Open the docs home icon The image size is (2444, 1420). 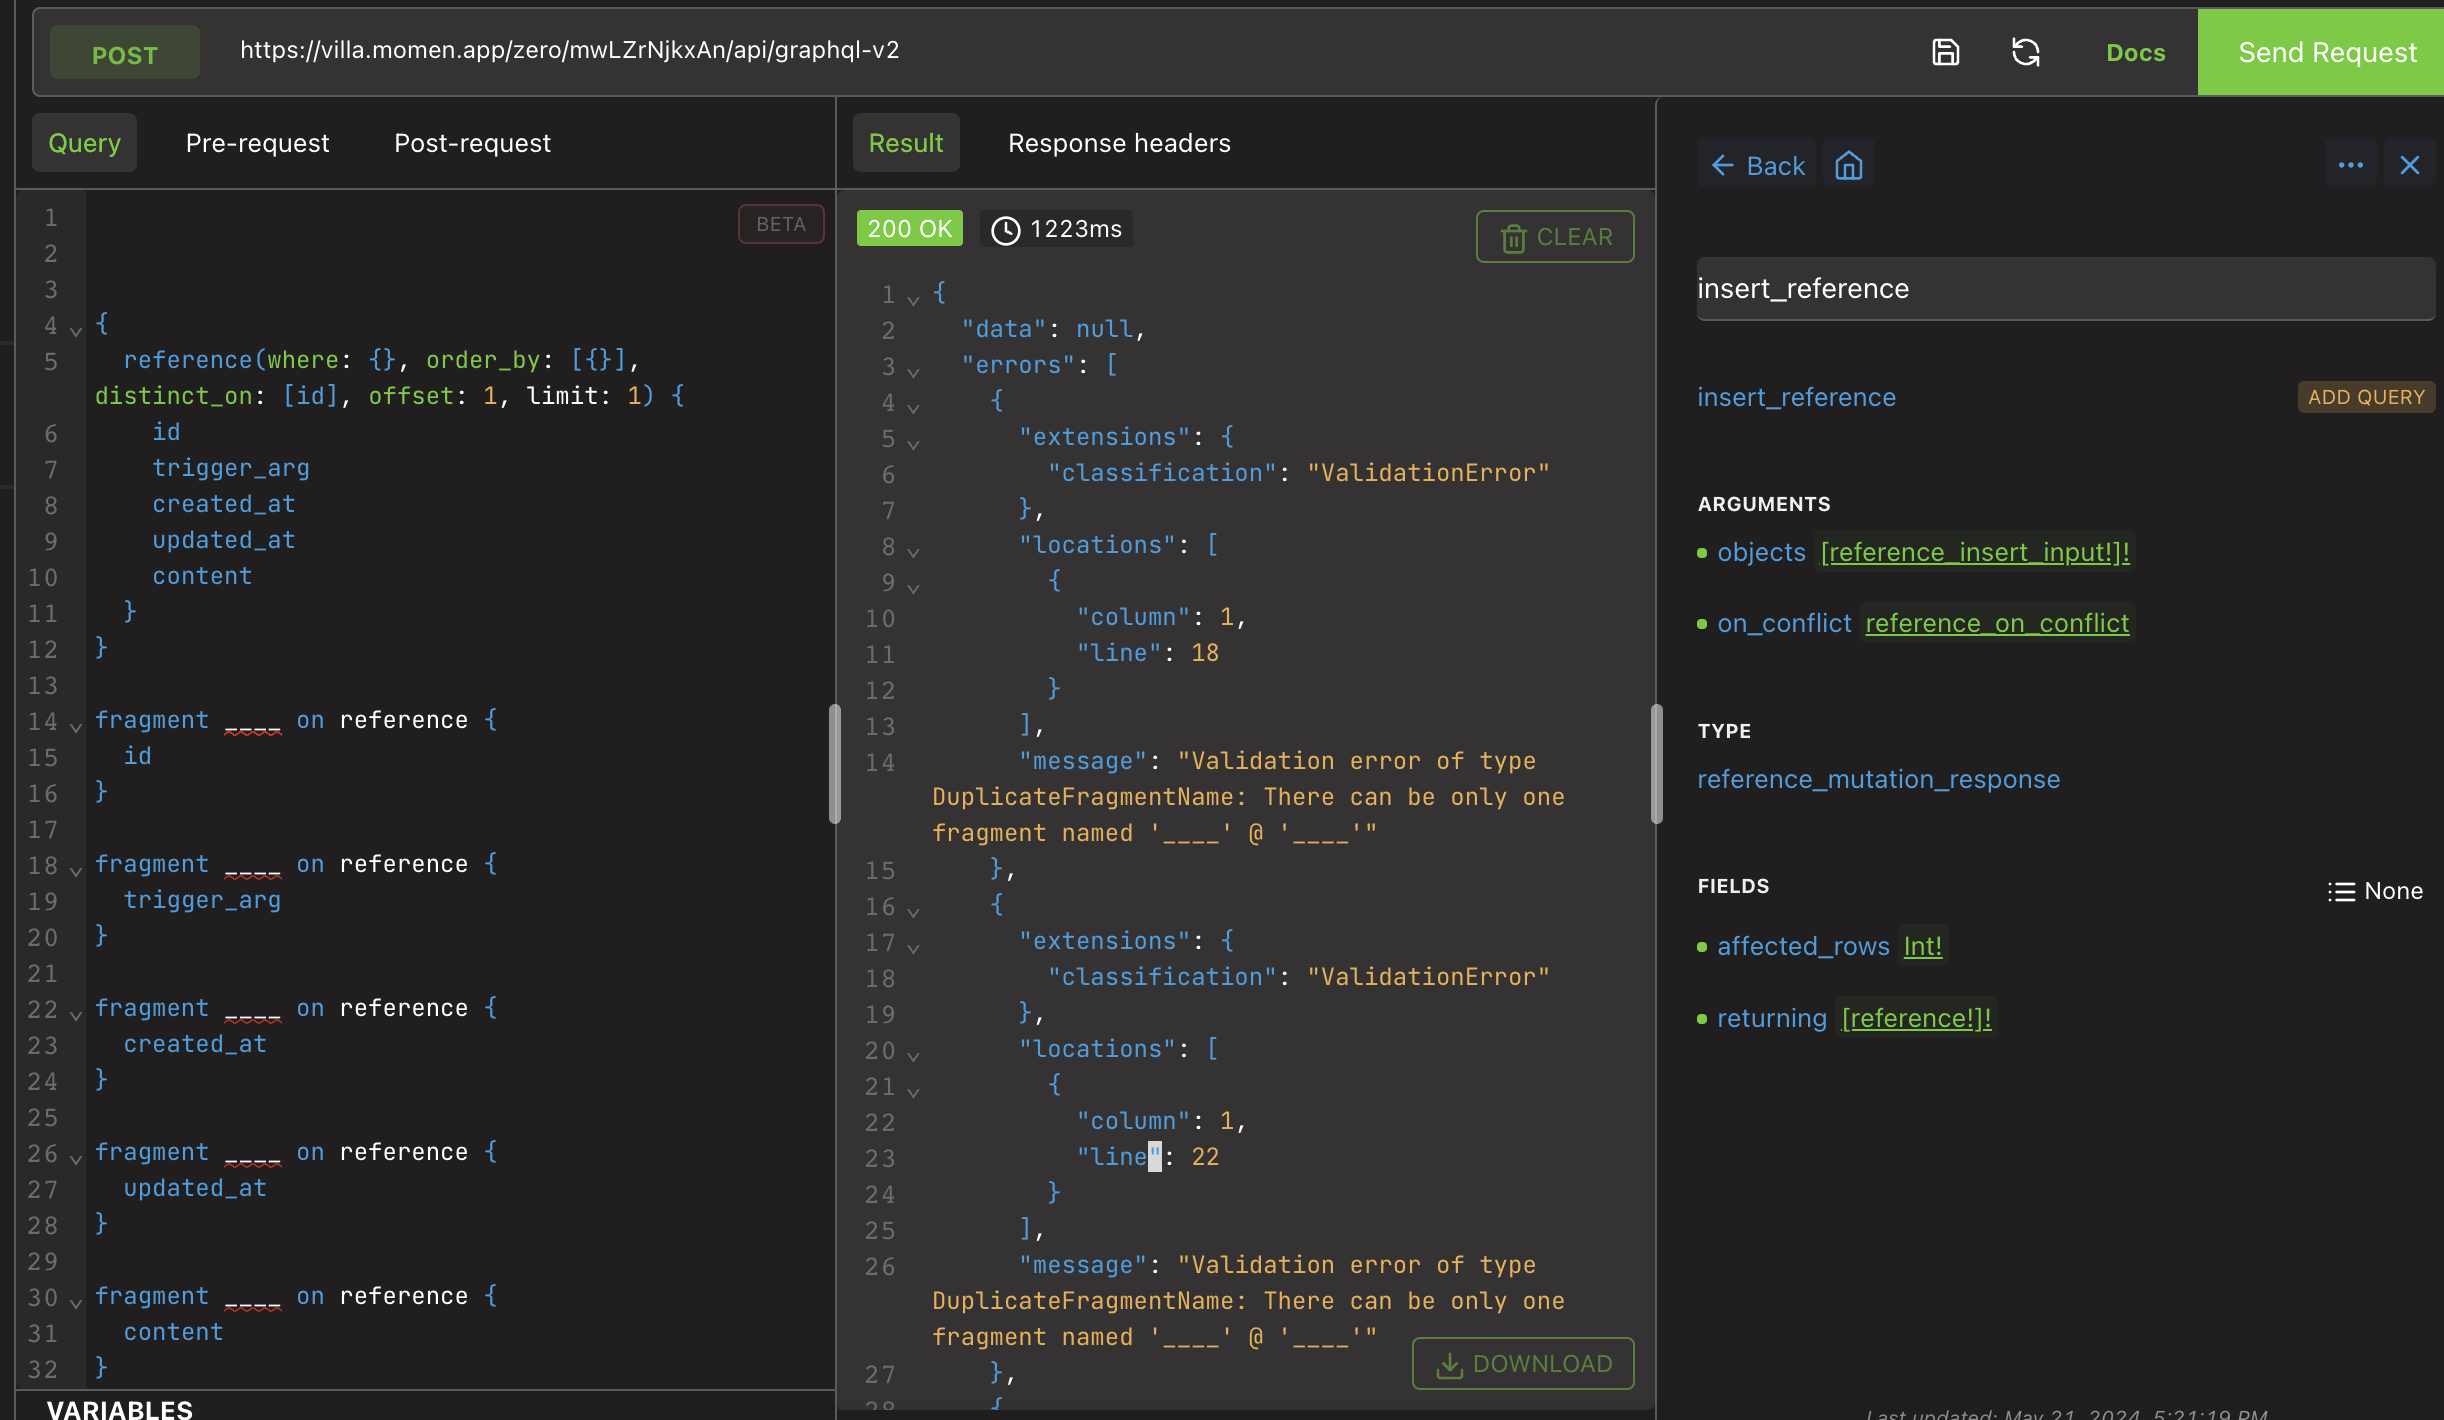pos(1849,165)
